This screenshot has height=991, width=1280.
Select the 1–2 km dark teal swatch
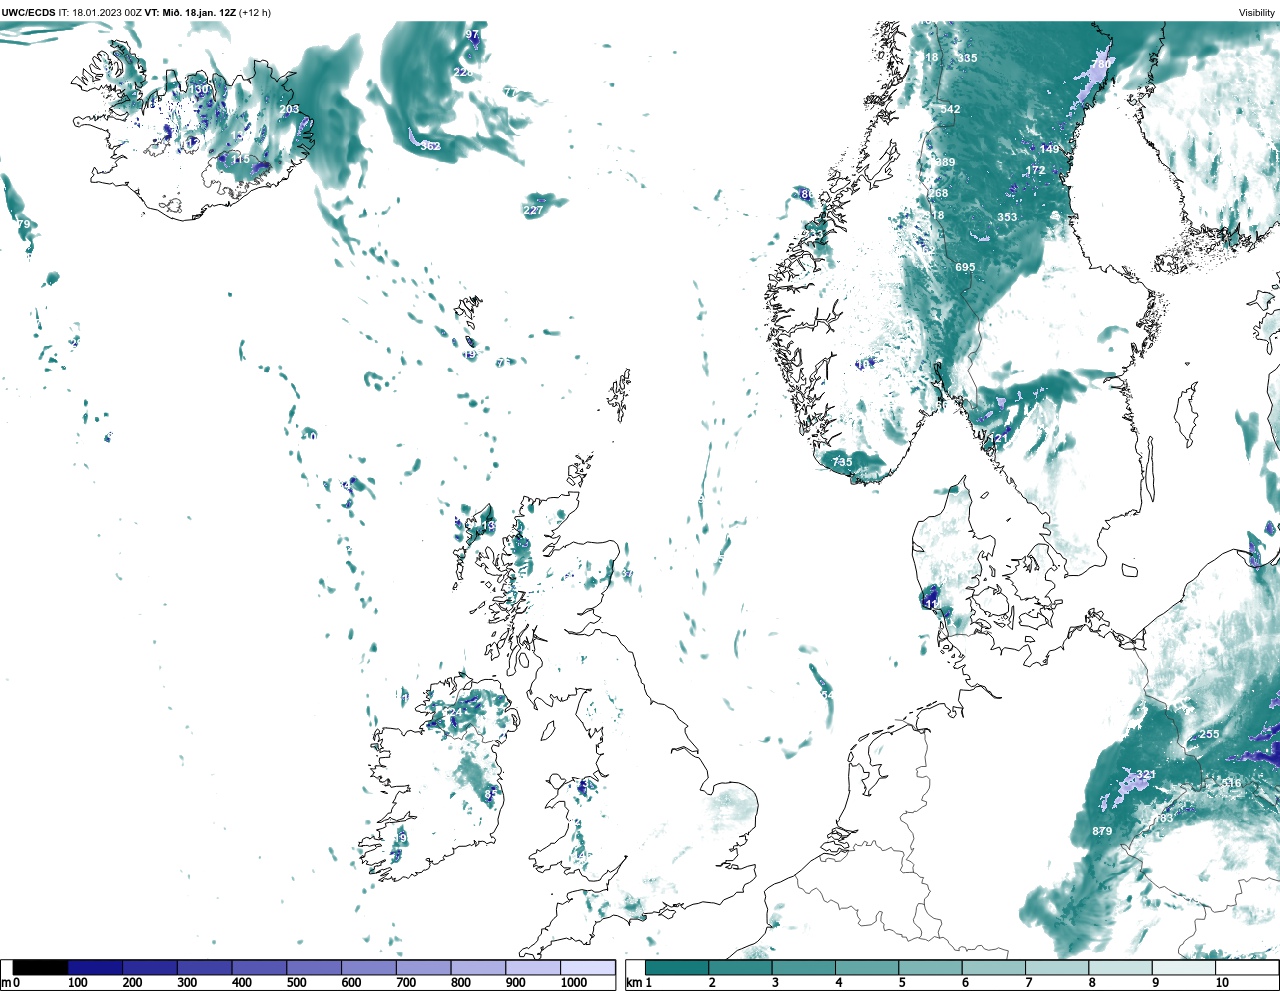point(677,968)
